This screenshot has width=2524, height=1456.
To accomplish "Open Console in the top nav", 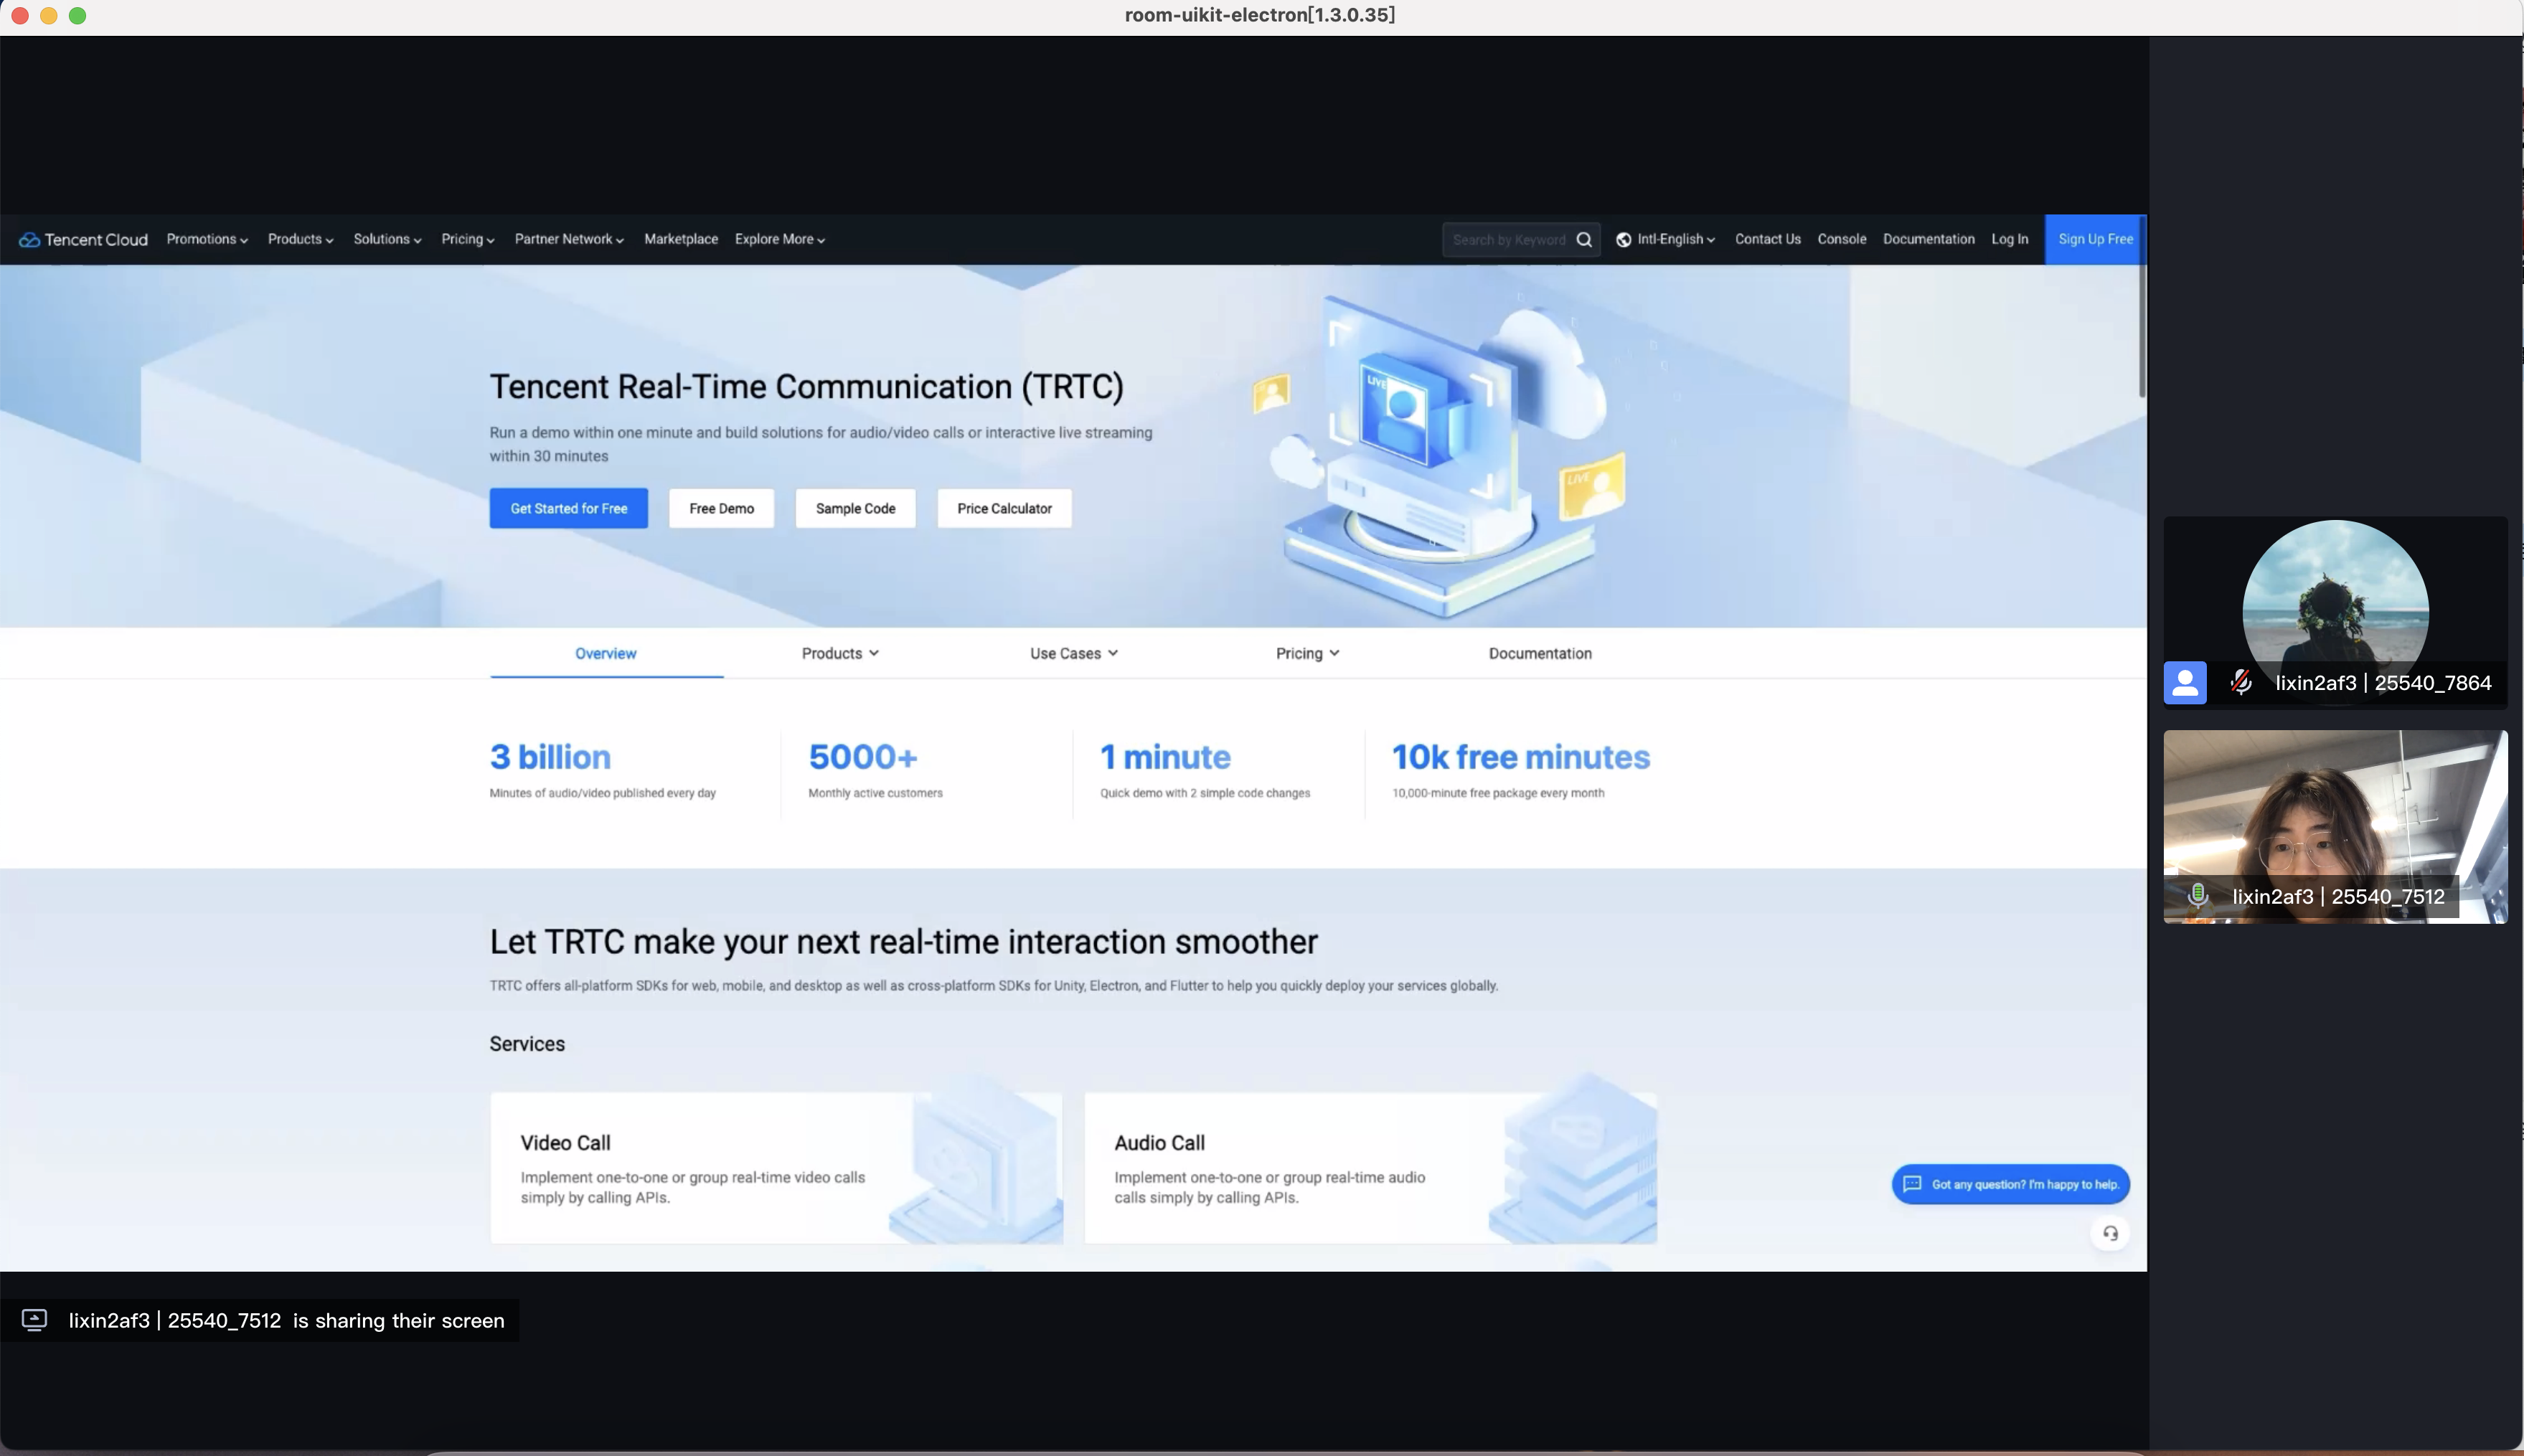I will click(x=1841, y=239).
